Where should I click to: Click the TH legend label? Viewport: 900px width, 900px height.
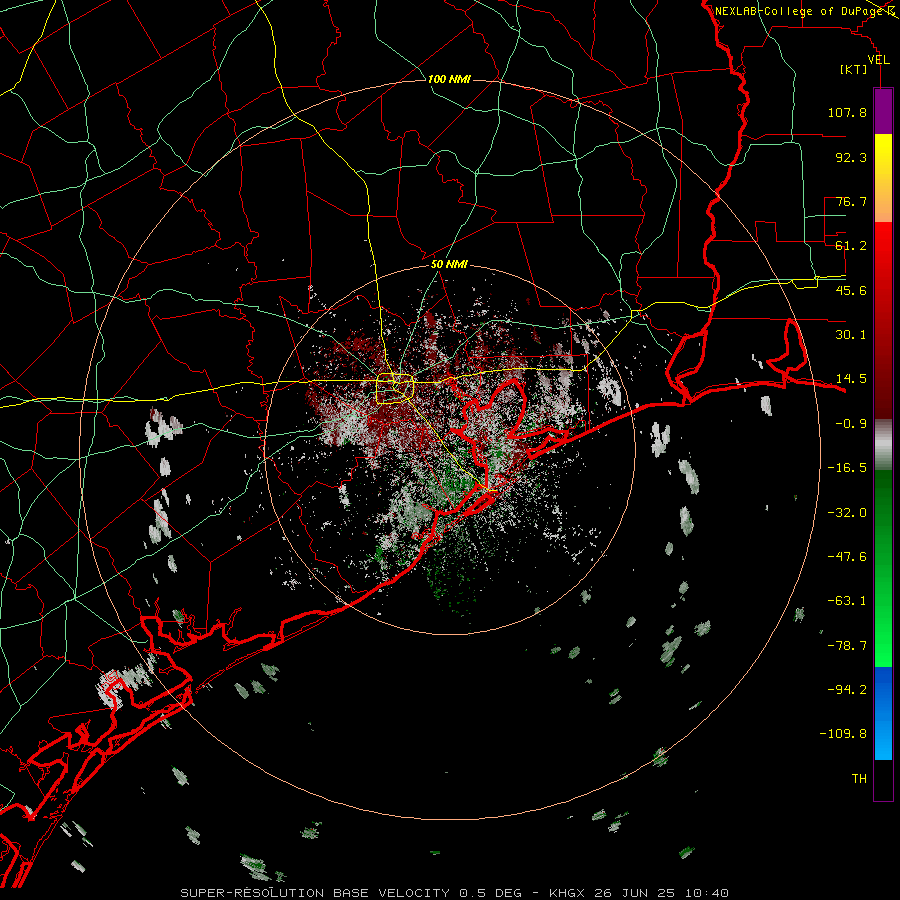click(x=859, y=779)
